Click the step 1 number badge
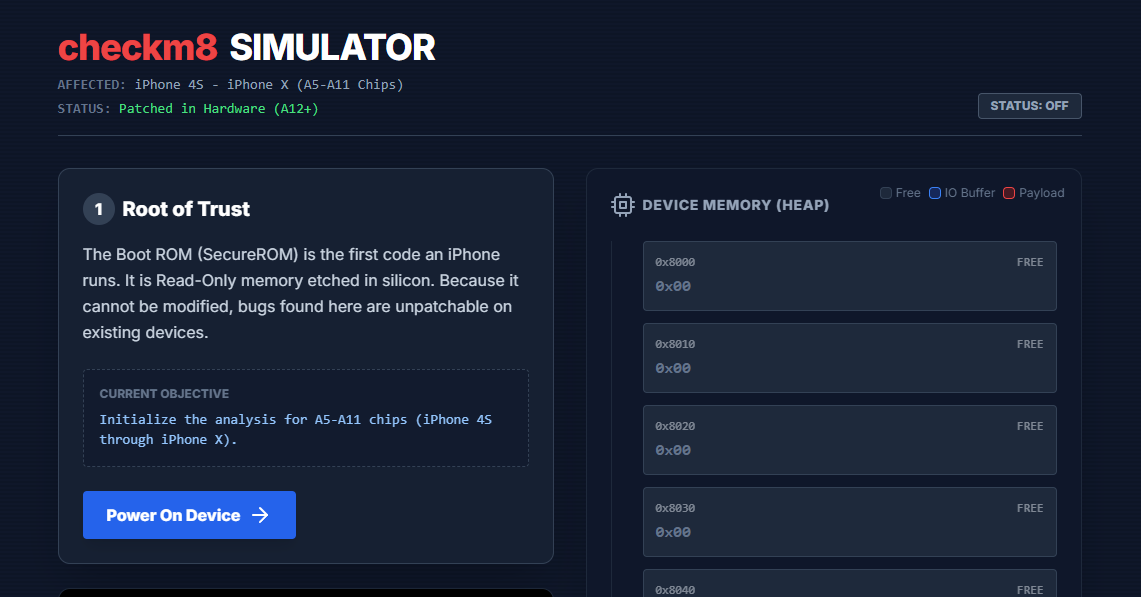 click(99, 209)
